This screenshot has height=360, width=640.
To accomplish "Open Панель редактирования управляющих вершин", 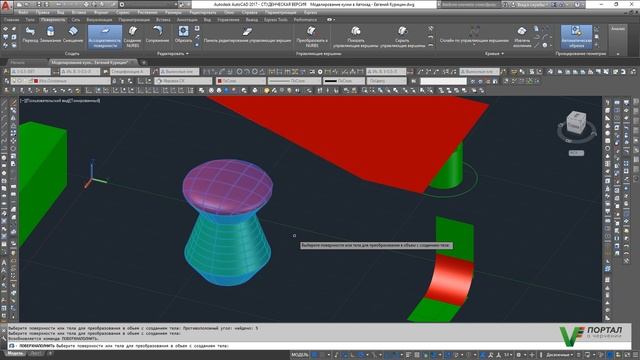I will (247, 35).
